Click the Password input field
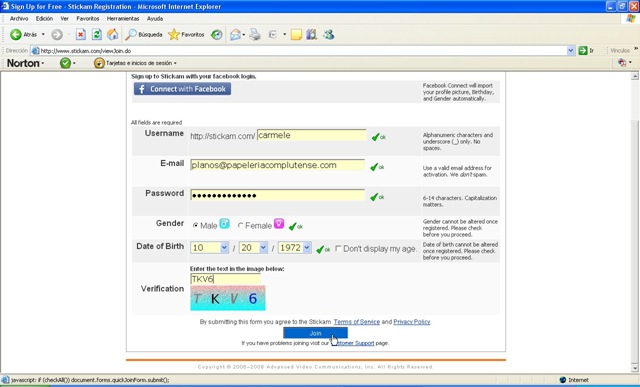Viewport: 640px width, 387px height. (x=278, y=195)
